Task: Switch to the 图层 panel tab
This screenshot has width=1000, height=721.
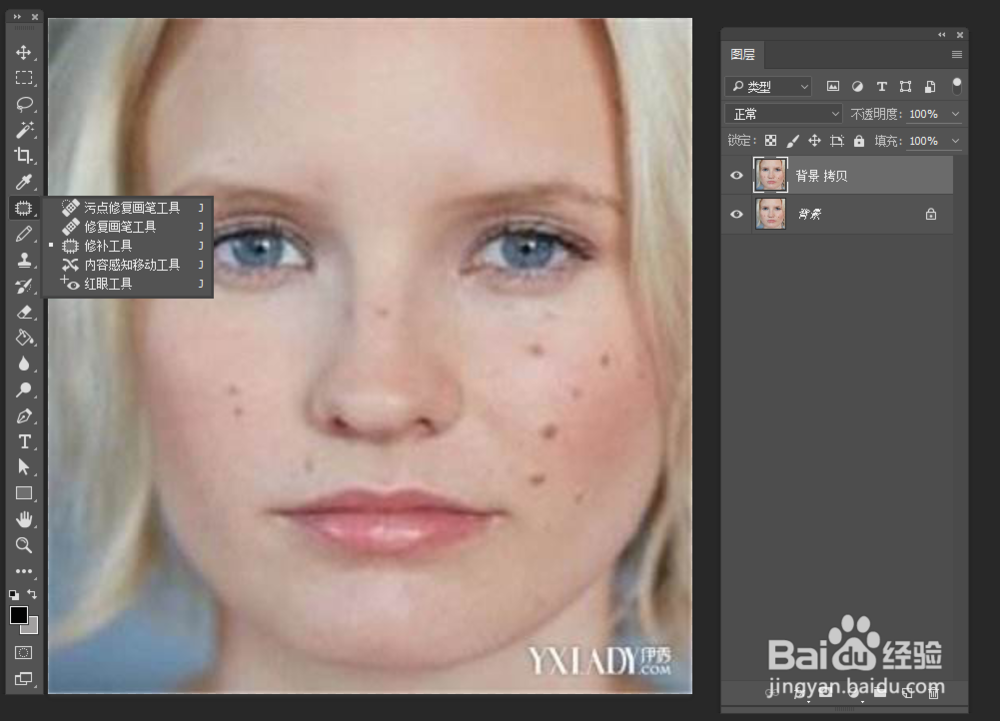Action: 742,55
